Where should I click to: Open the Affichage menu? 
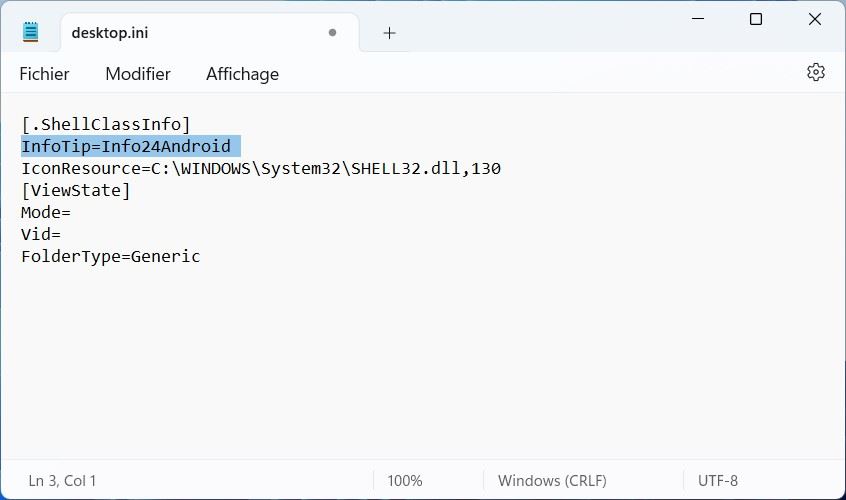click(242, 74)
